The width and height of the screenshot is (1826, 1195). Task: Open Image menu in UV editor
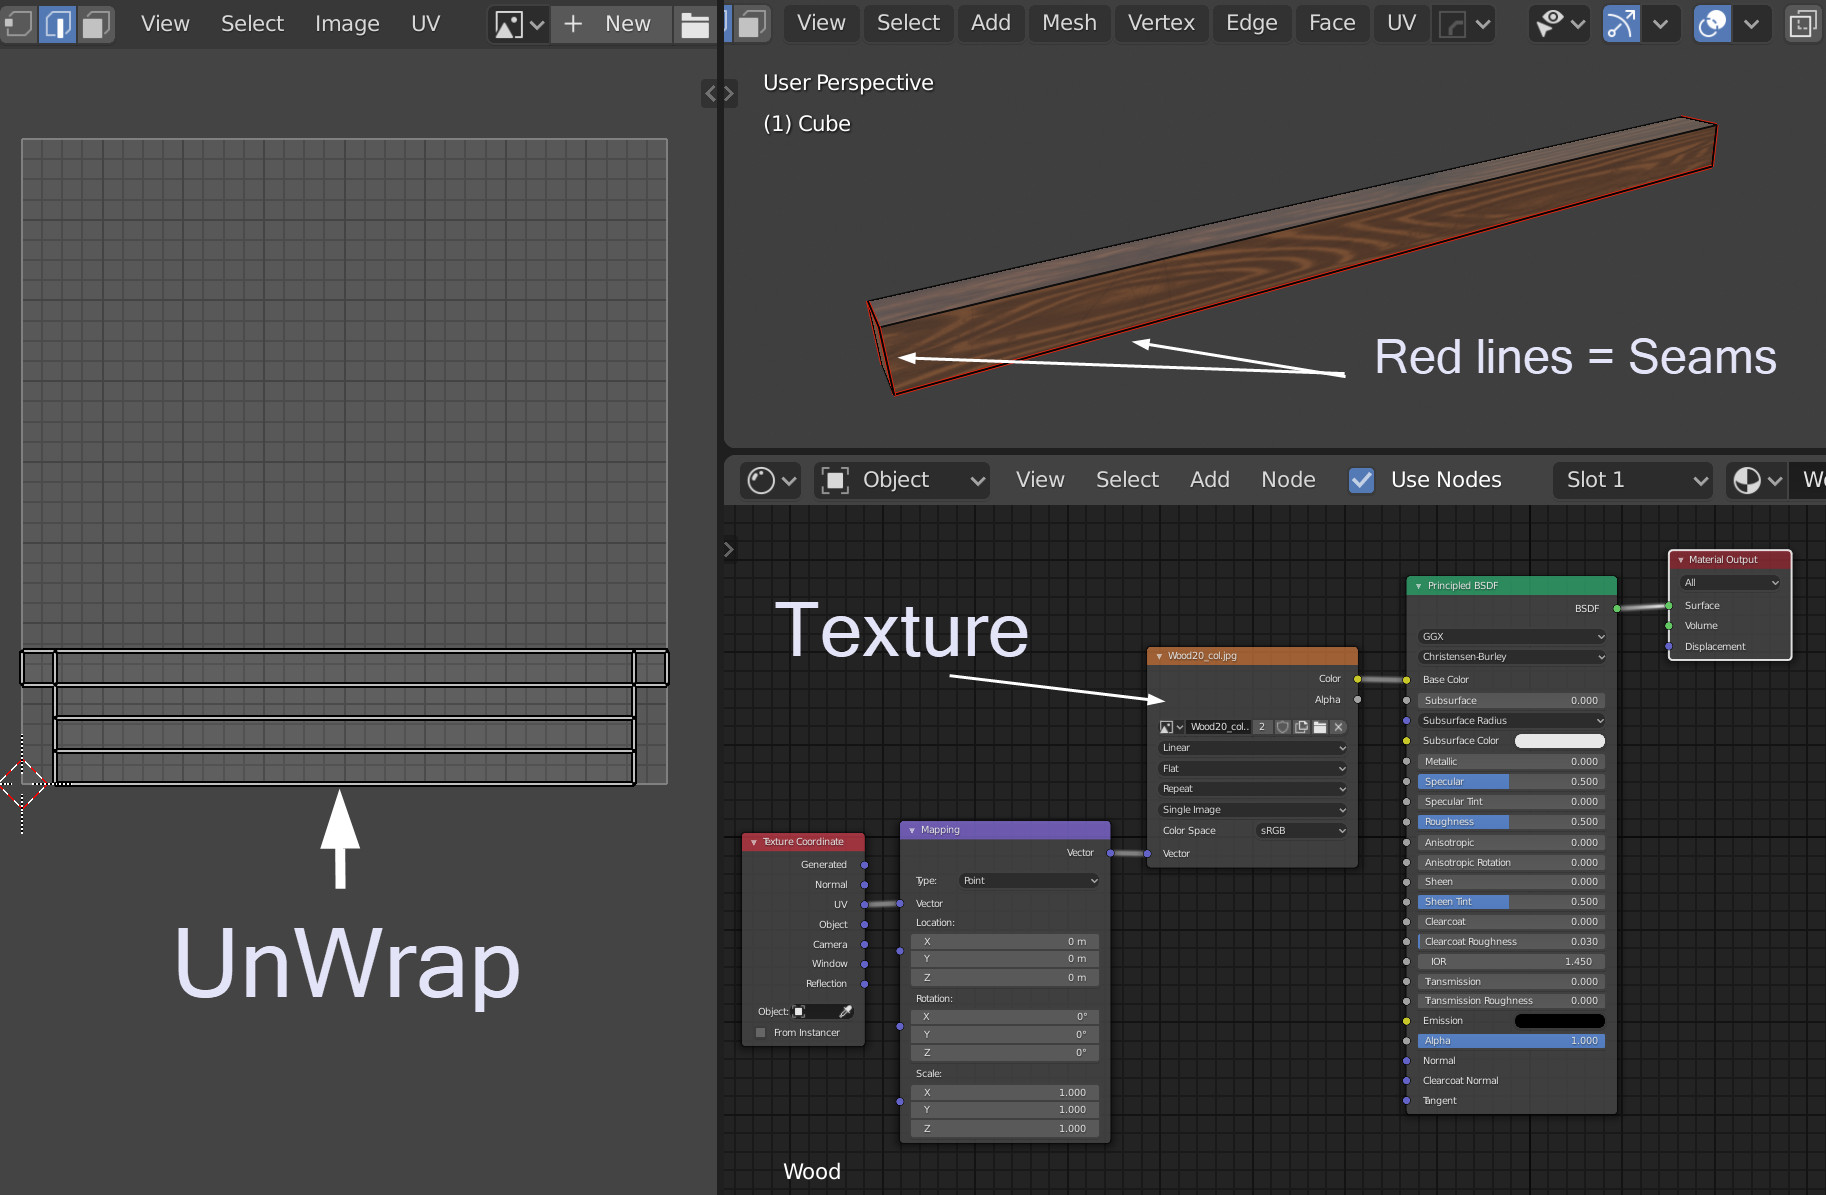347,24
